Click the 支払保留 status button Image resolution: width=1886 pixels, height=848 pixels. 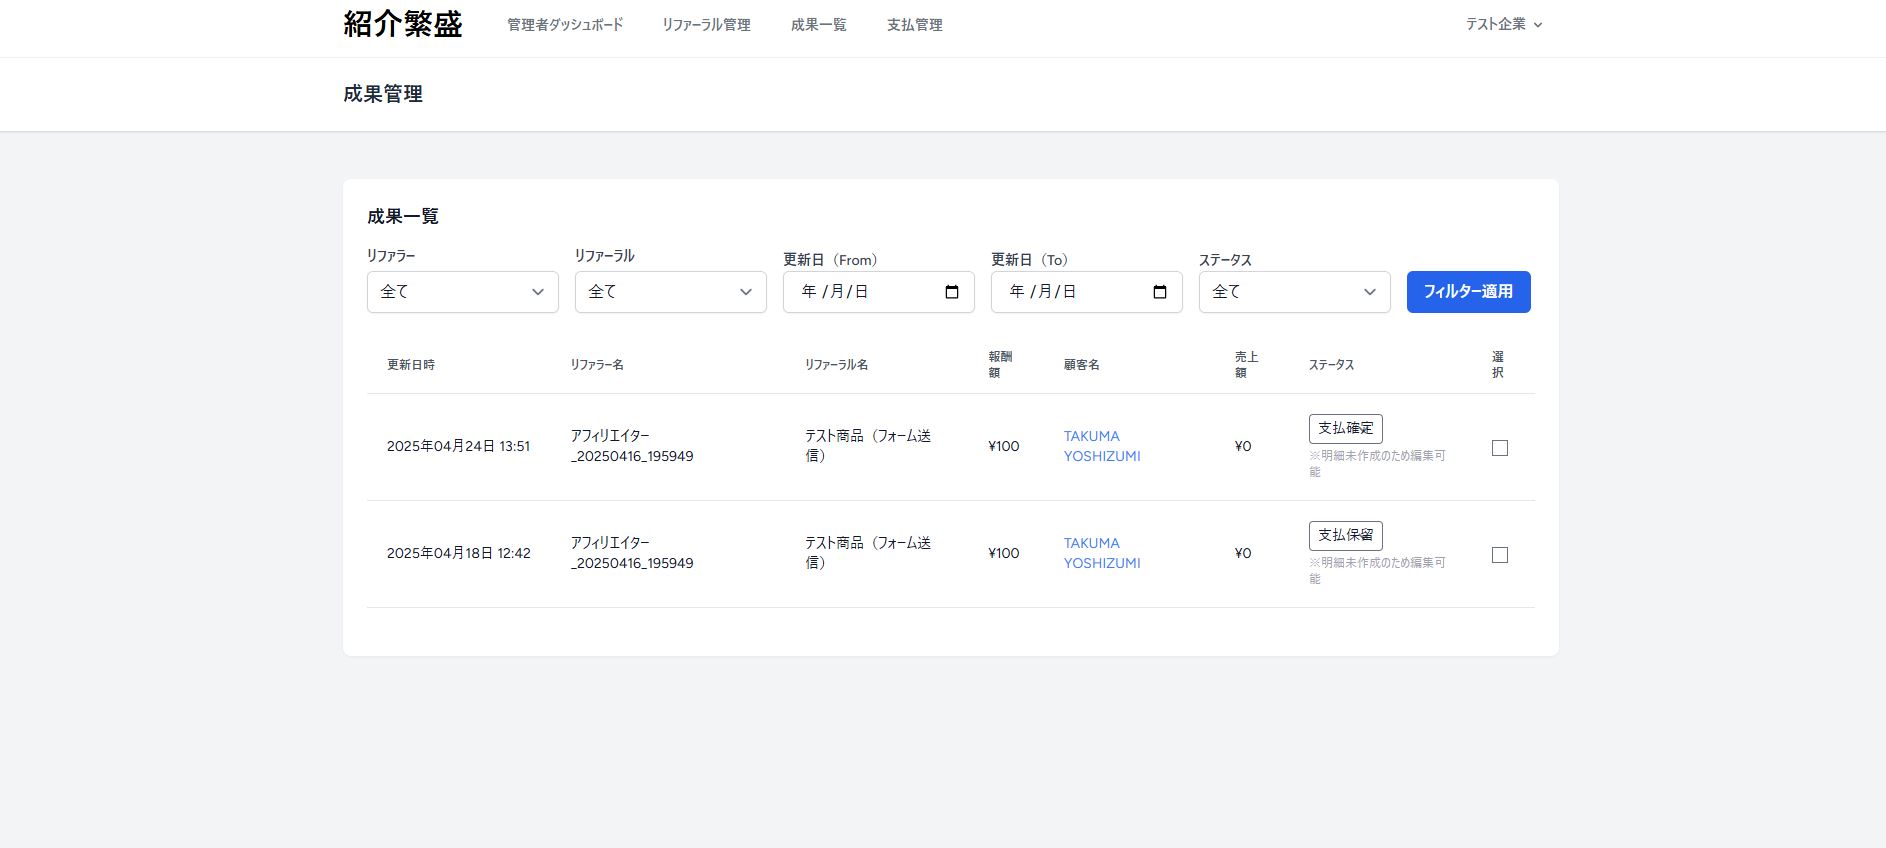[1346, 535]
